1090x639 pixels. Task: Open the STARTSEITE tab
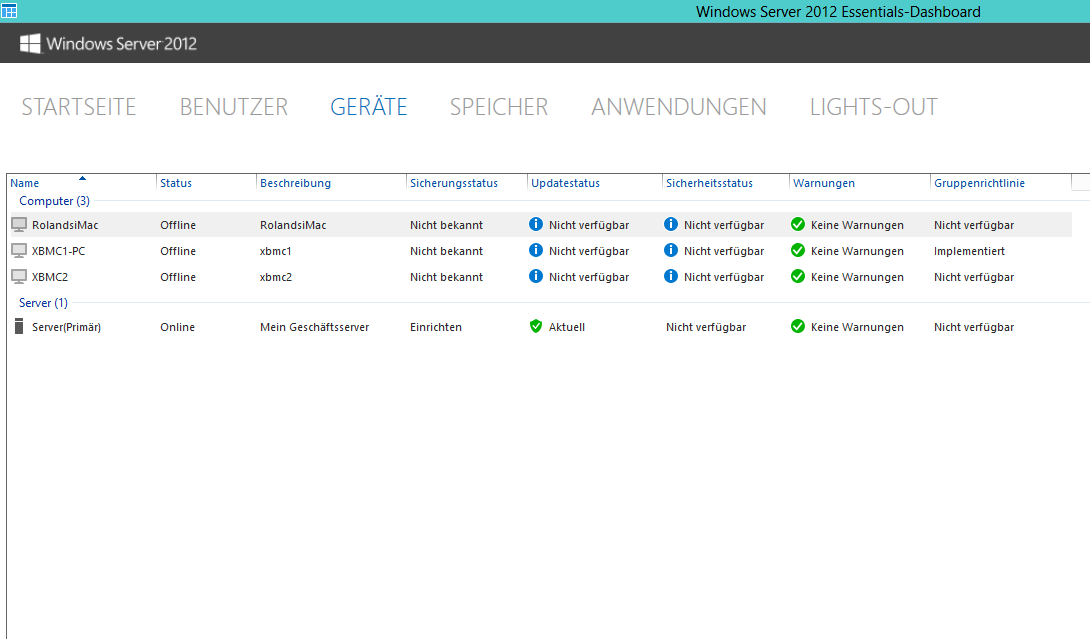tap(79, 107)
